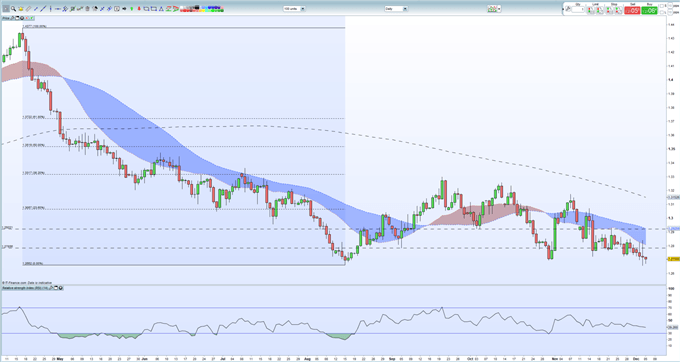The image size is (680, 362).
Task: Select the eraser tool in toolbar
Action: (28, 9)
